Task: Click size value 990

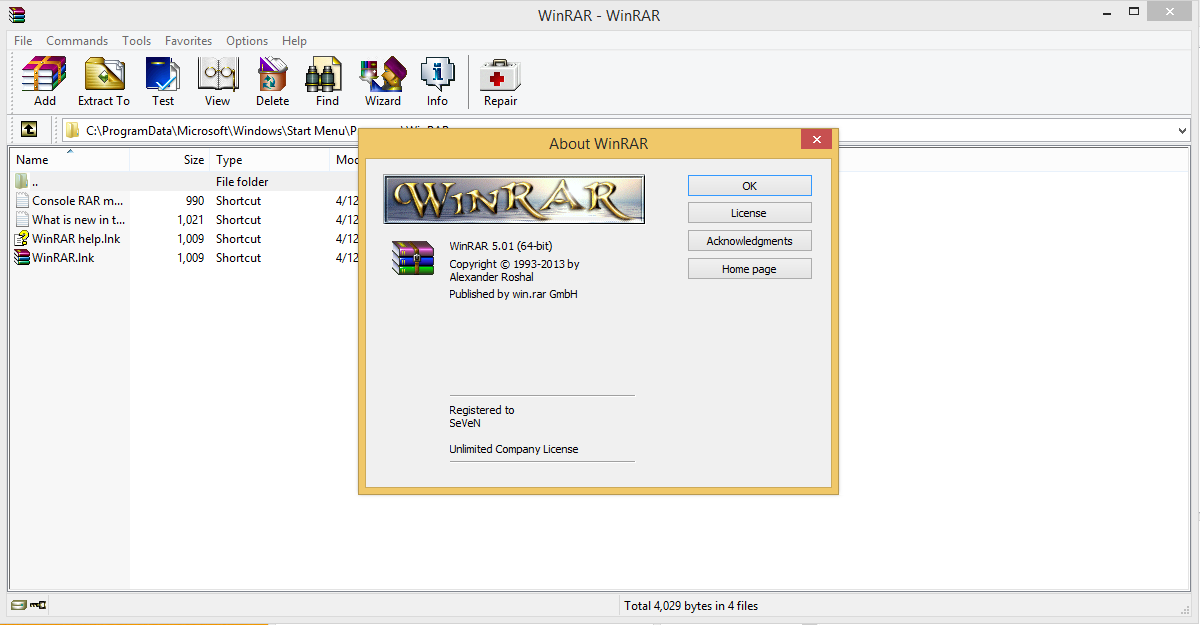Action: [x=195, y=201]
